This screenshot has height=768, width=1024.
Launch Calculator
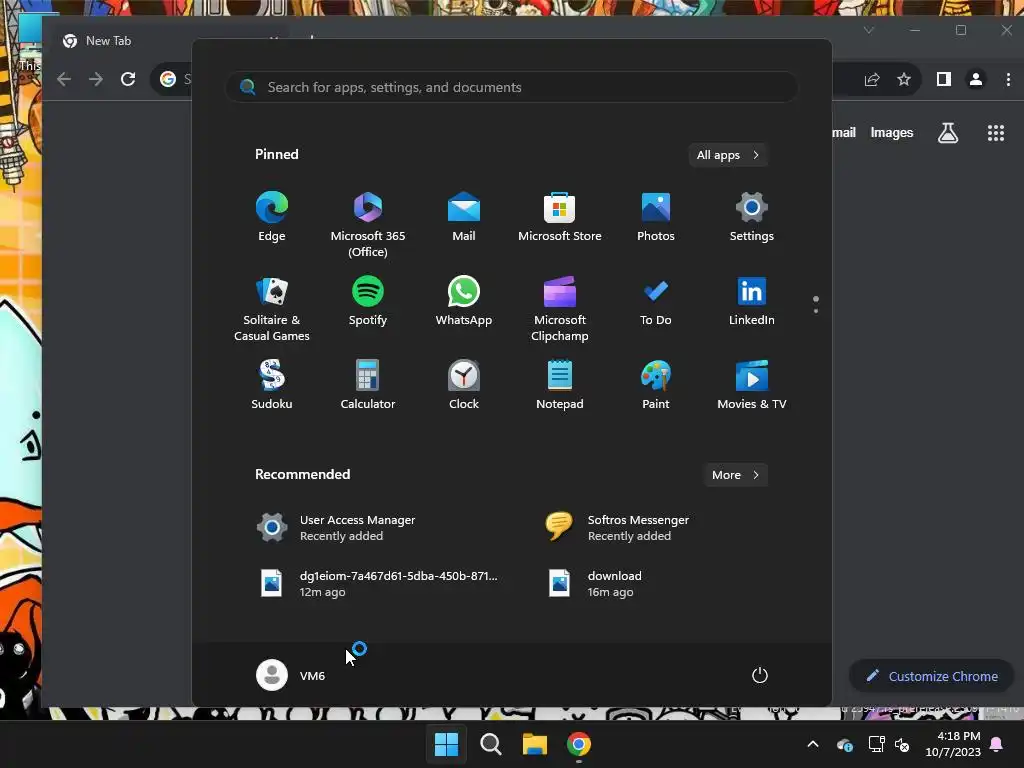[368, 385]
